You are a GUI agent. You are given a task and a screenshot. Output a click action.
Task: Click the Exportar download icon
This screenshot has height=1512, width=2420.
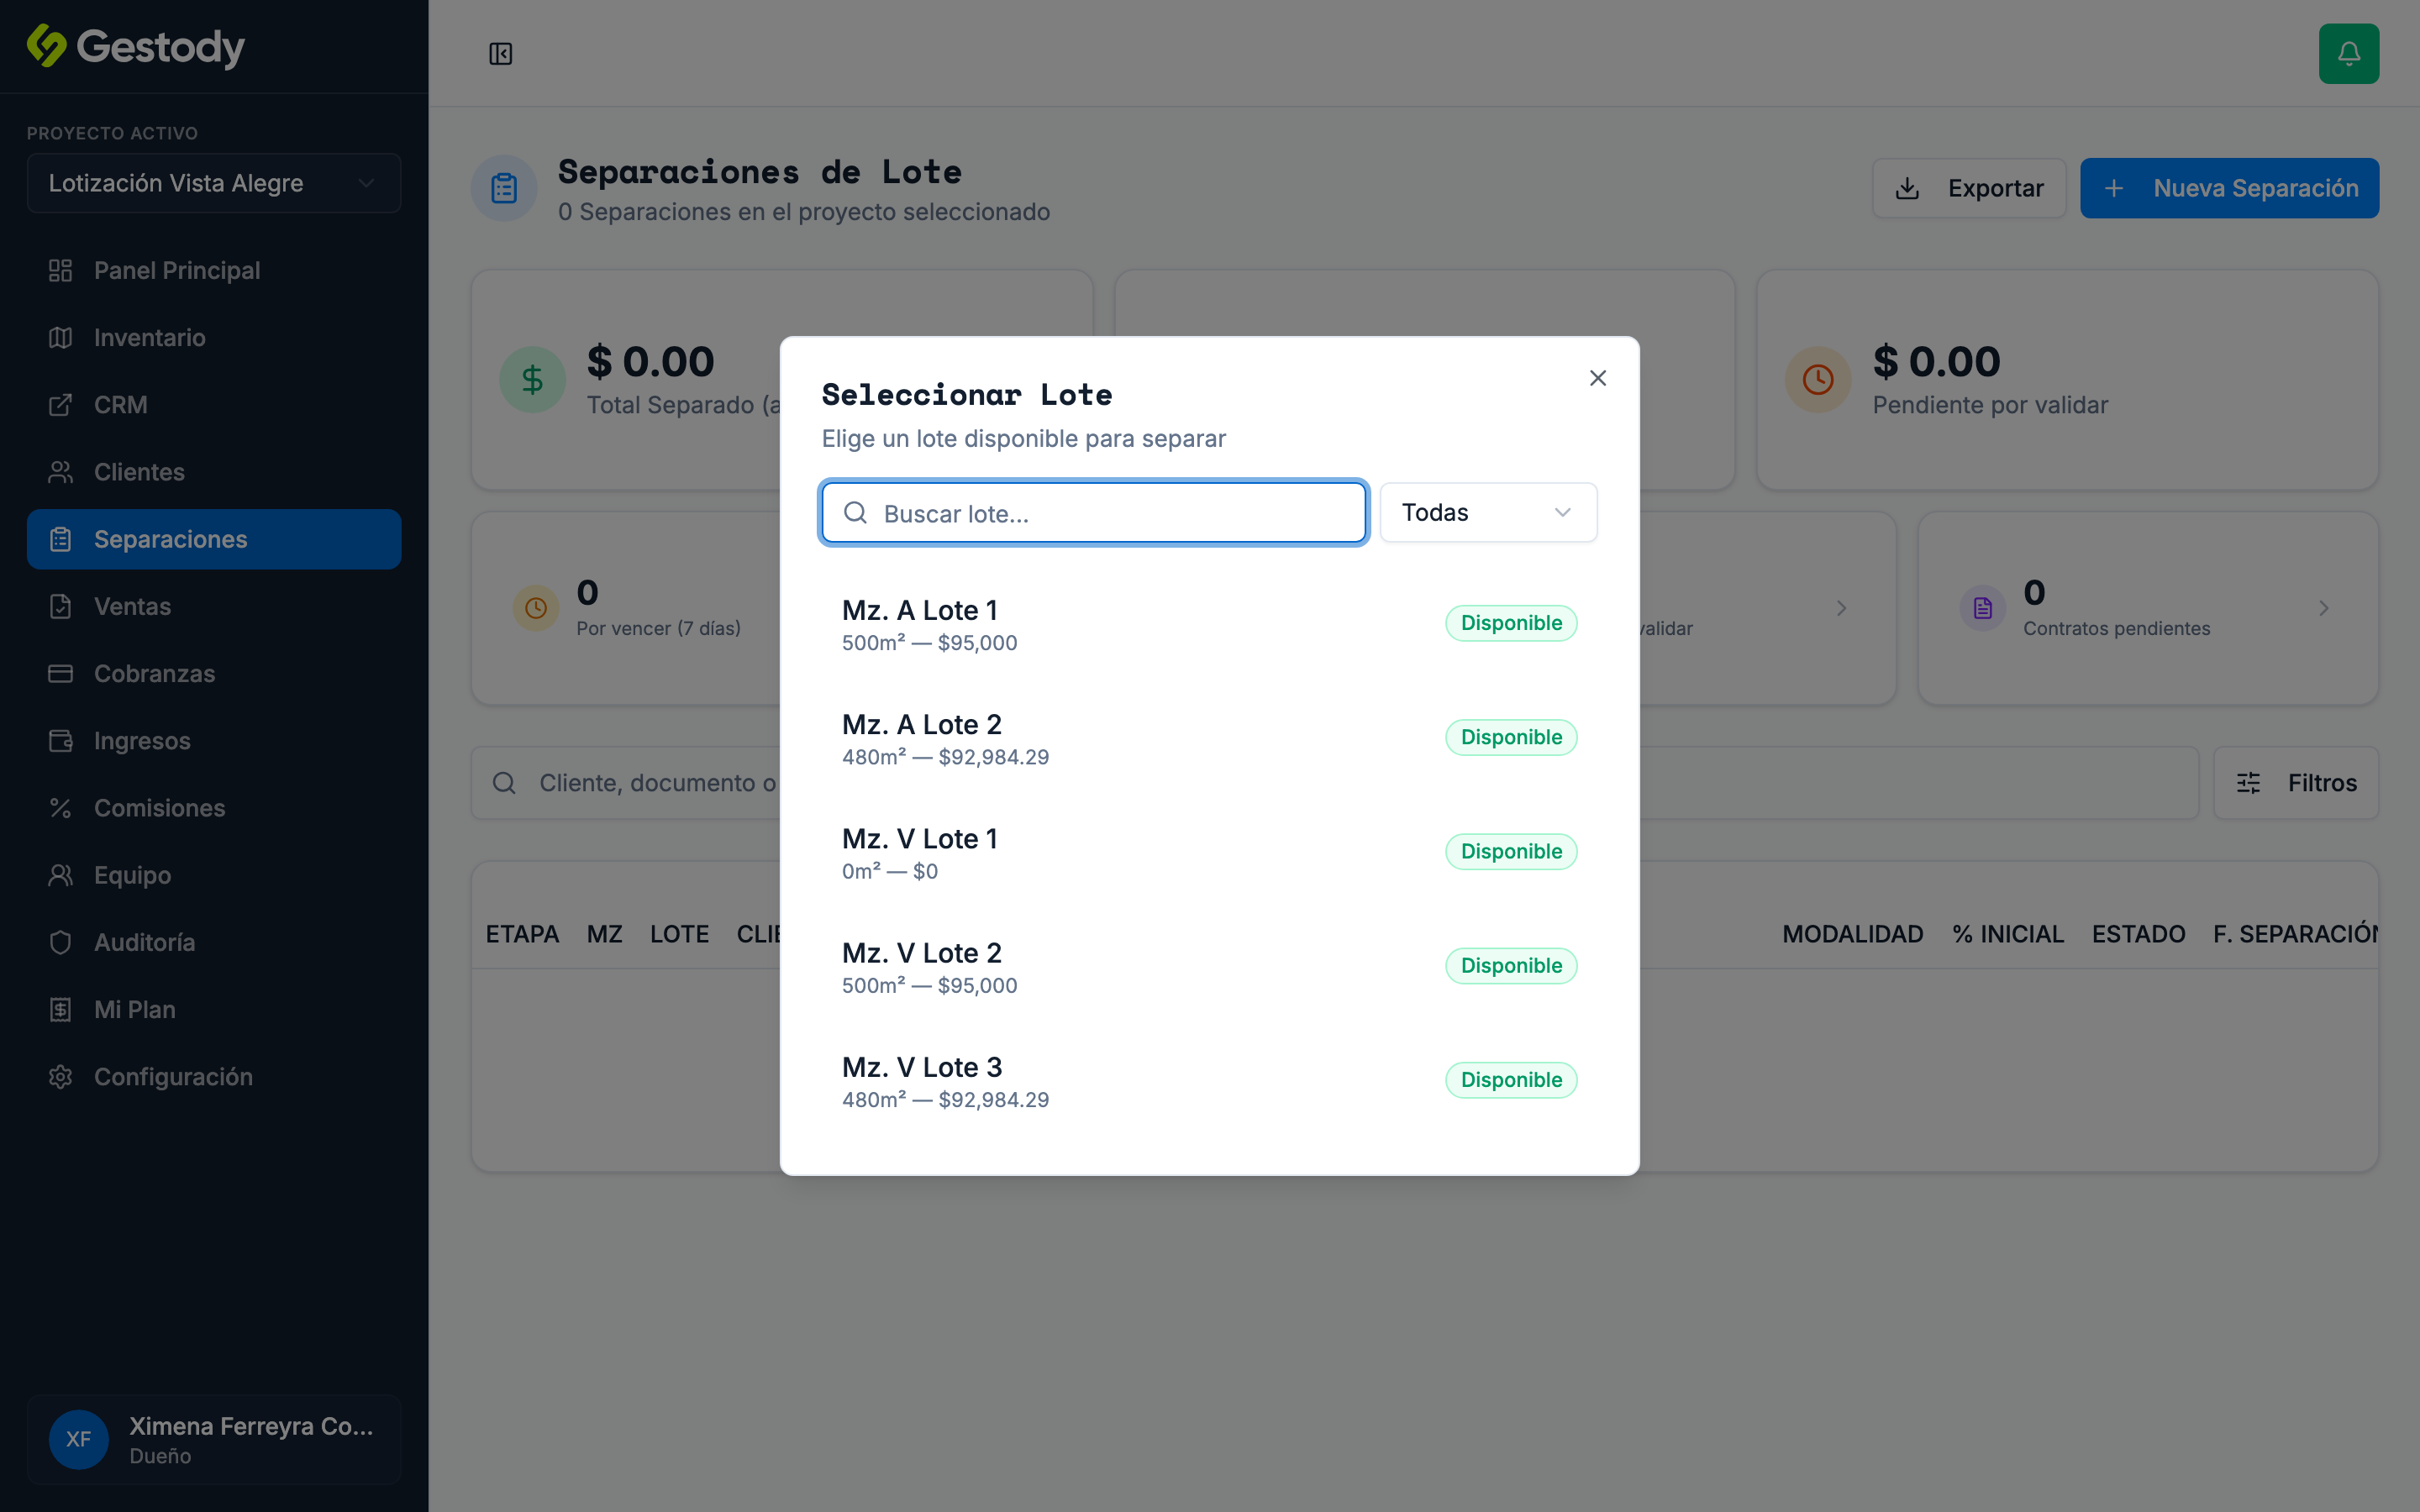(1907, 188)
